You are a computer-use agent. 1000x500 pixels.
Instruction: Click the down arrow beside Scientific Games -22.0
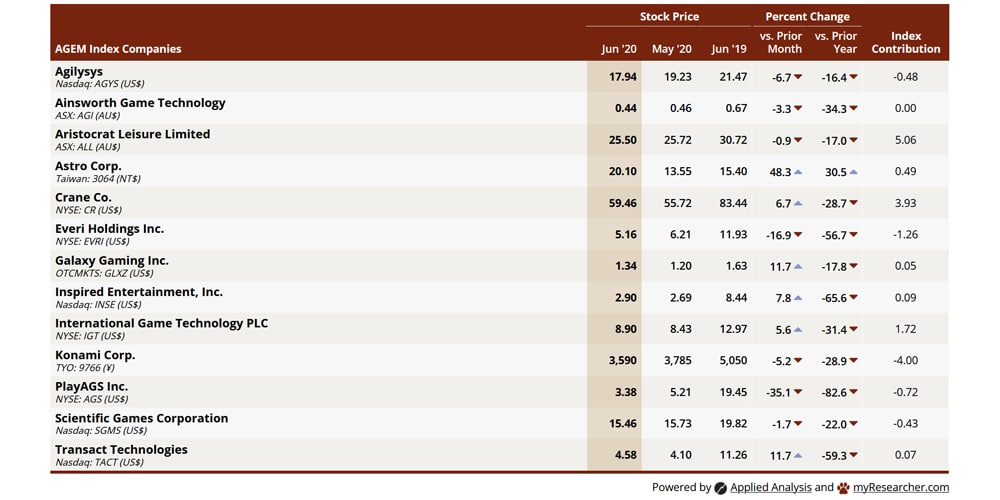click(x=853, y=424)
